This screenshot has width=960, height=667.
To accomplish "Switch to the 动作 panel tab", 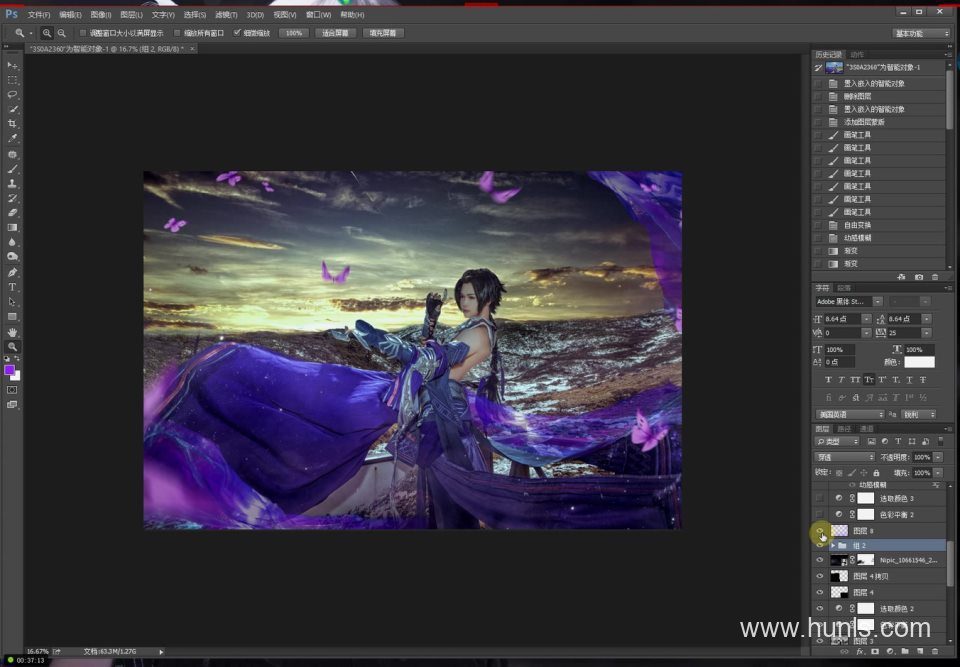I will click(x=857, y=55).
